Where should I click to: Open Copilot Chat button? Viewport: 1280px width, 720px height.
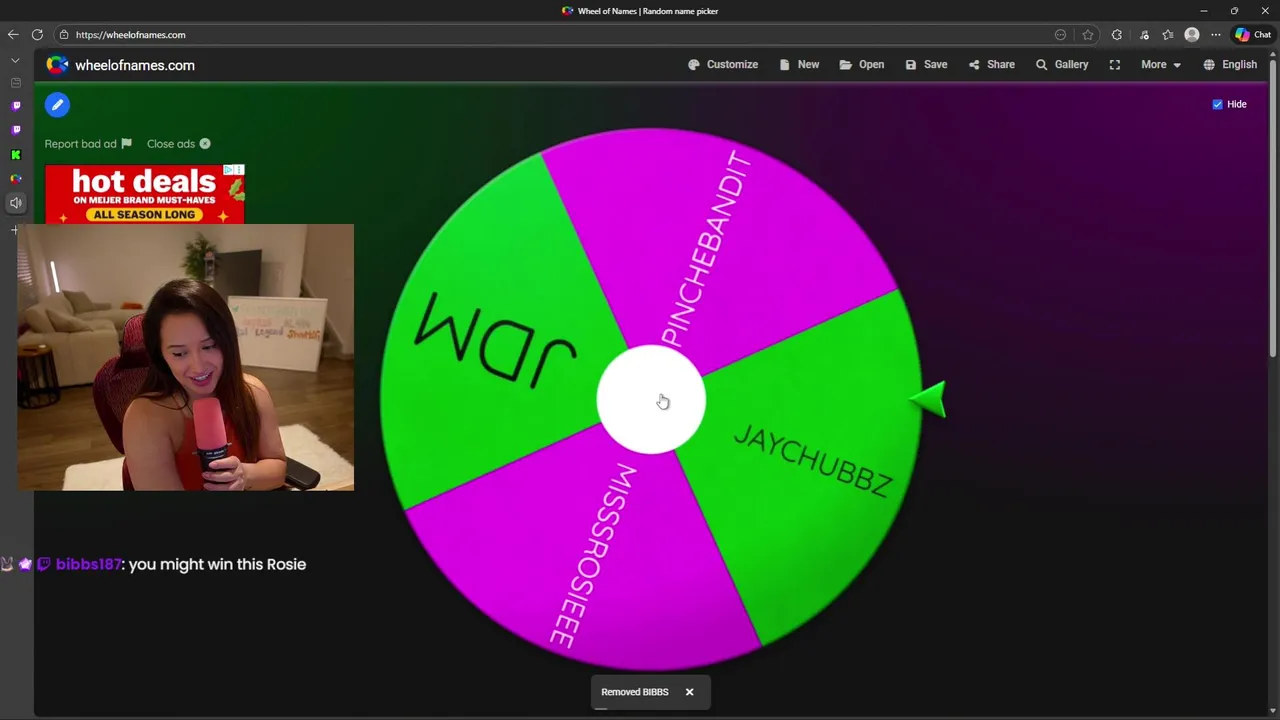click(x=1253, y=35)
